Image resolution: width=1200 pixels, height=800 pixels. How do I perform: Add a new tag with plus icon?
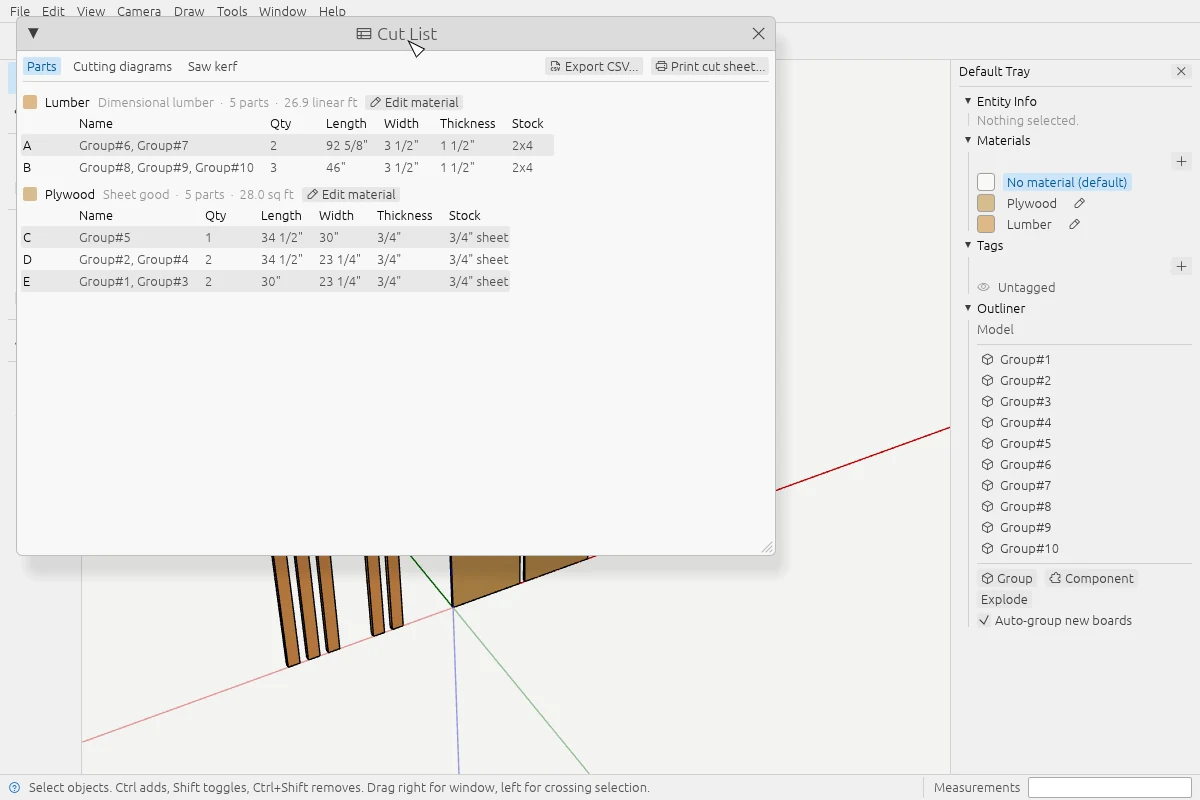[1181, 266]
